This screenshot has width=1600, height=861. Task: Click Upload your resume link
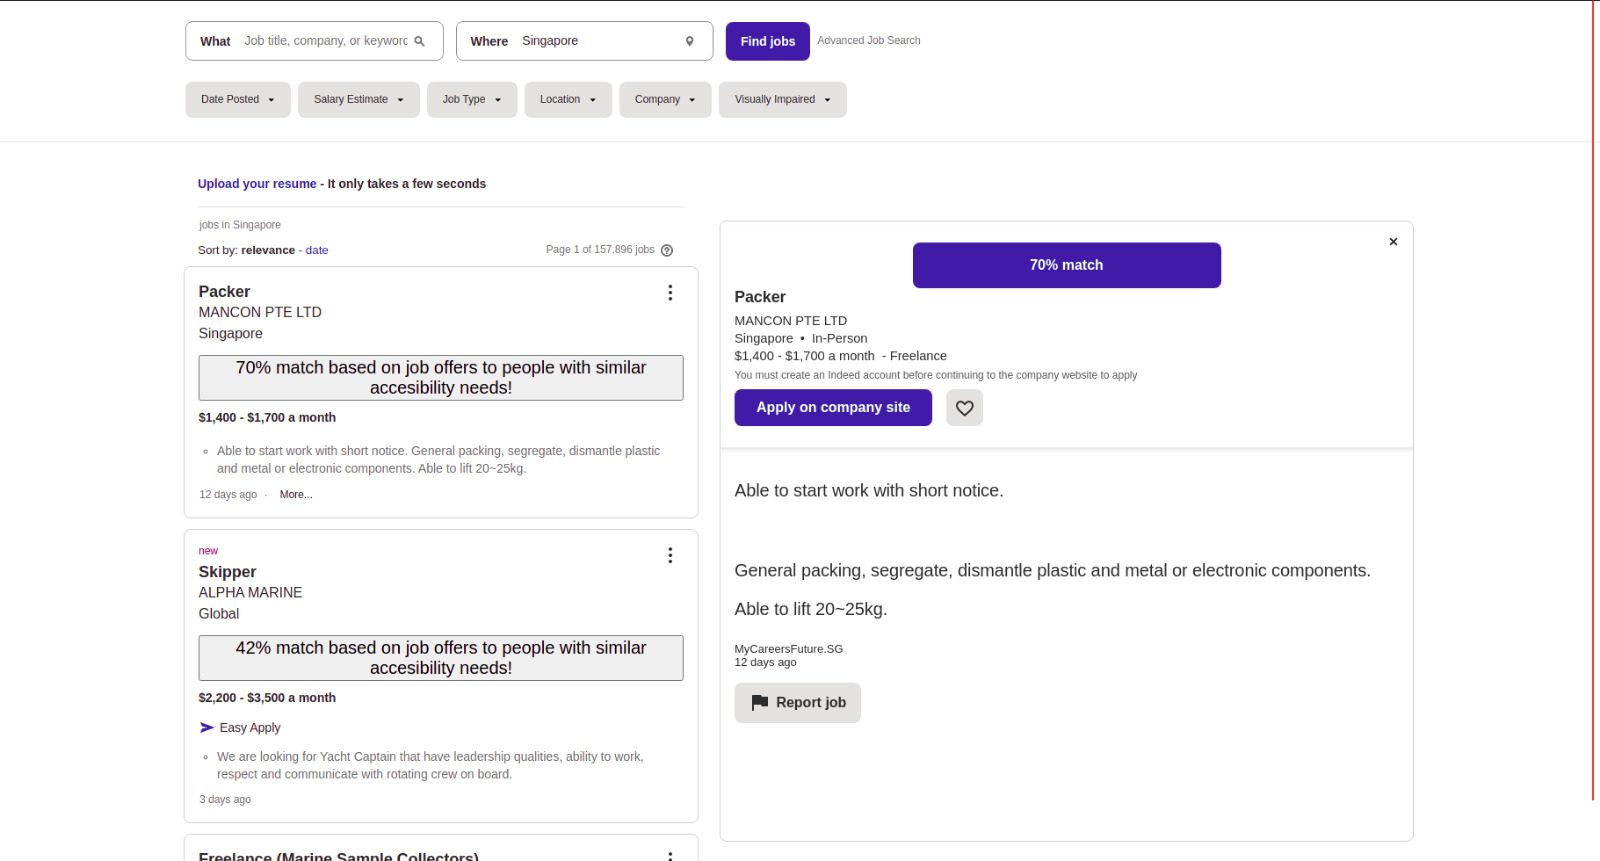[257, 184]
